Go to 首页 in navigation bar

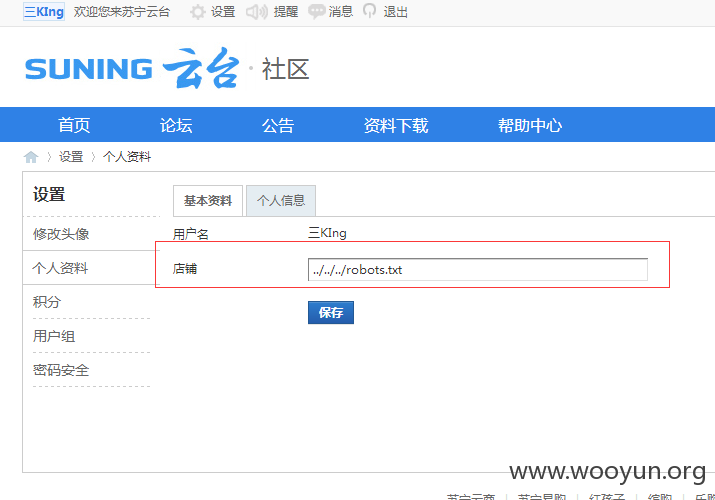point(74,125)
